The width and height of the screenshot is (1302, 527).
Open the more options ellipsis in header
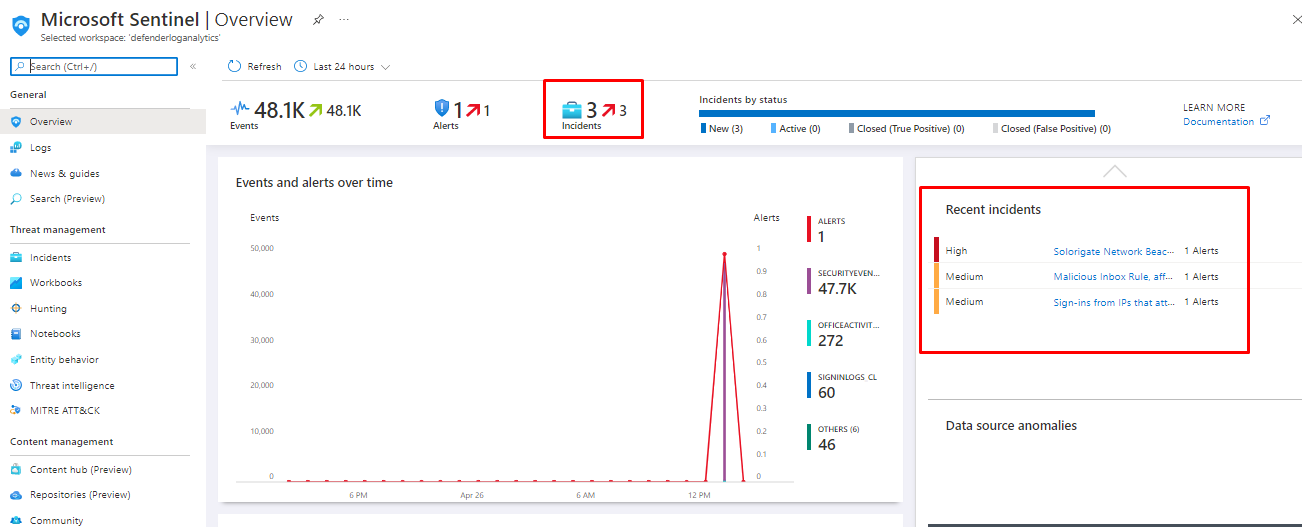click(344, 20)
